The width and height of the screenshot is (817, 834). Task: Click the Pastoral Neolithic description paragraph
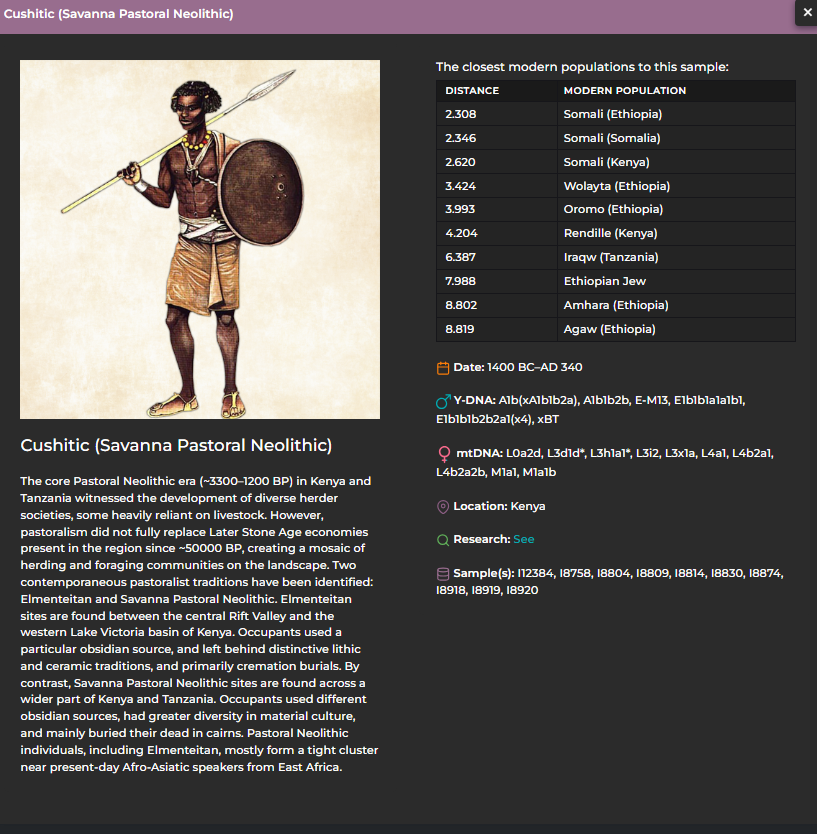[x=199, y=624]
